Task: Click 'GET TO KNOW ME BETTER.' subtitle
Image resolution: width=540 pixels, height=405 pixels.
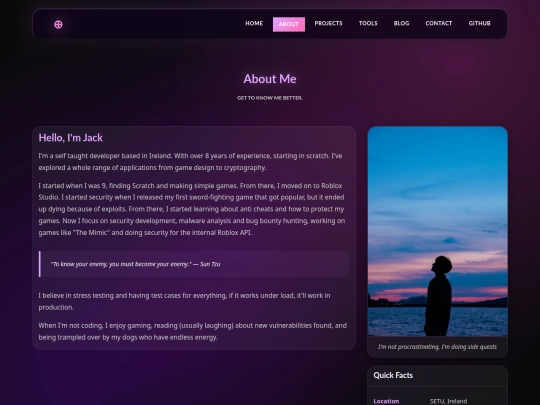Action: (x=270, y=98)
